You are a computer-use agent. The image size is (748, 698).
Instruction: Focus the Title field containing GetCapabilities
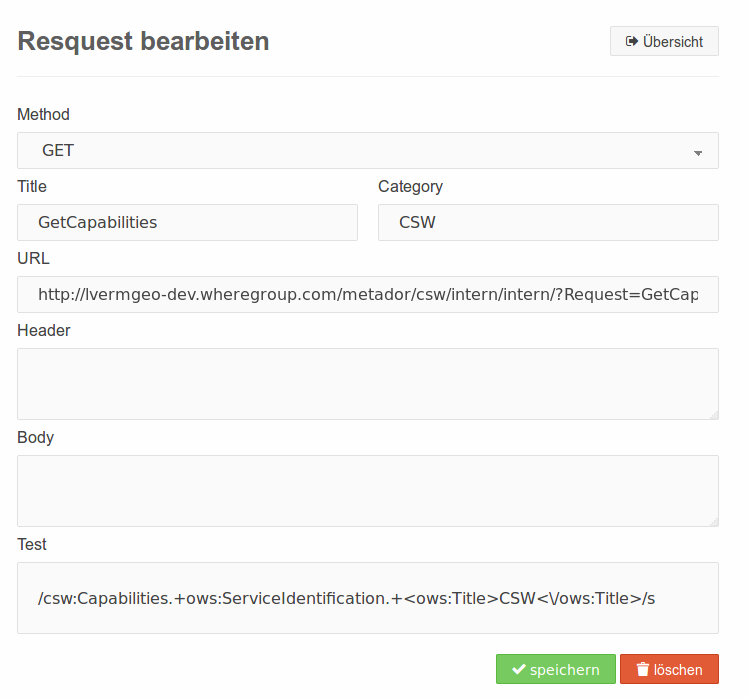pyautogui.click(x=187, y=223)
